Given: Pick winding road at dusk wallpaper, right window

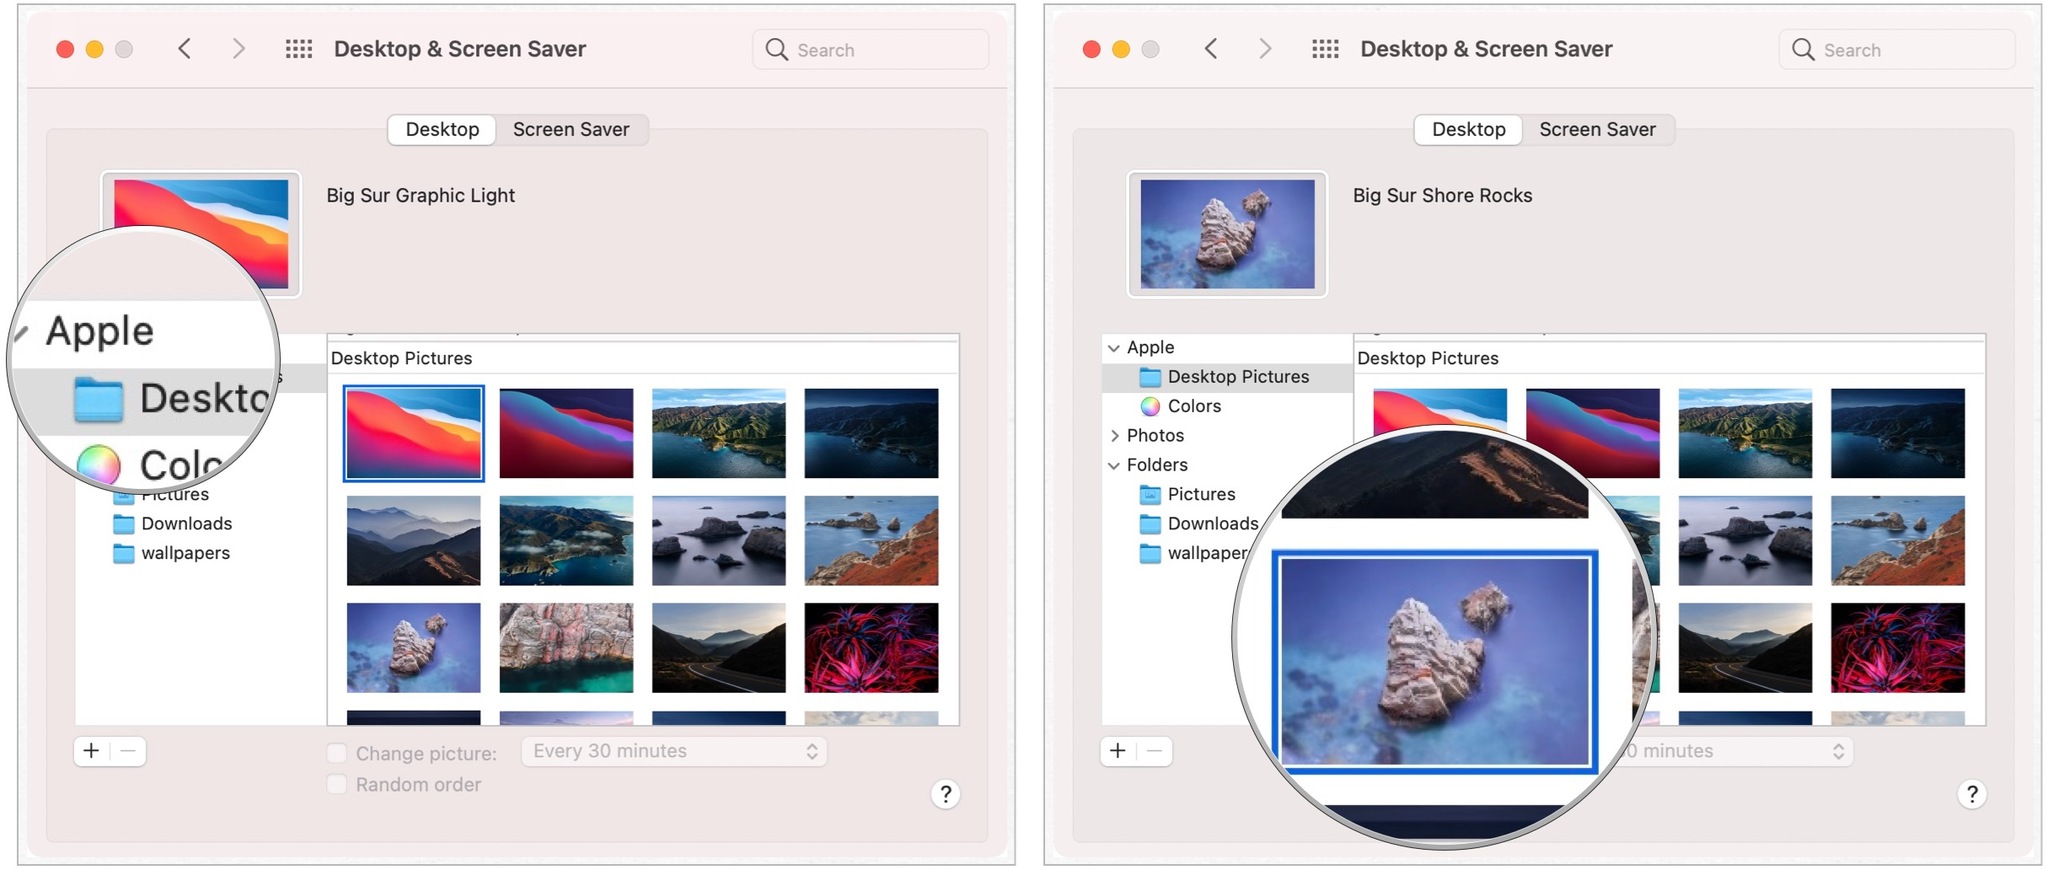Looking at the screenshot, I should [x=1745, y=647].
